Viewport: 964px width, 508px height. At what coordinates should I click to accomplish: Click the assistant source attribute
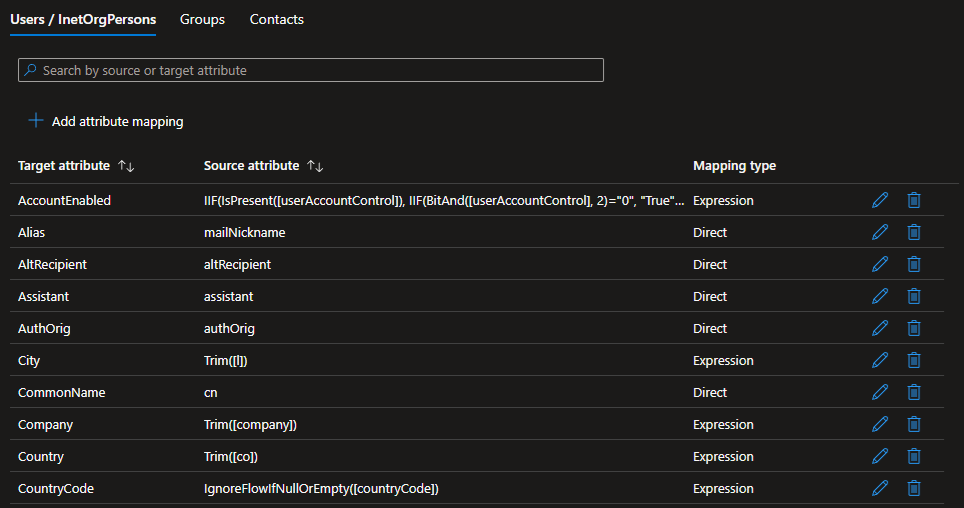[229, 296]
